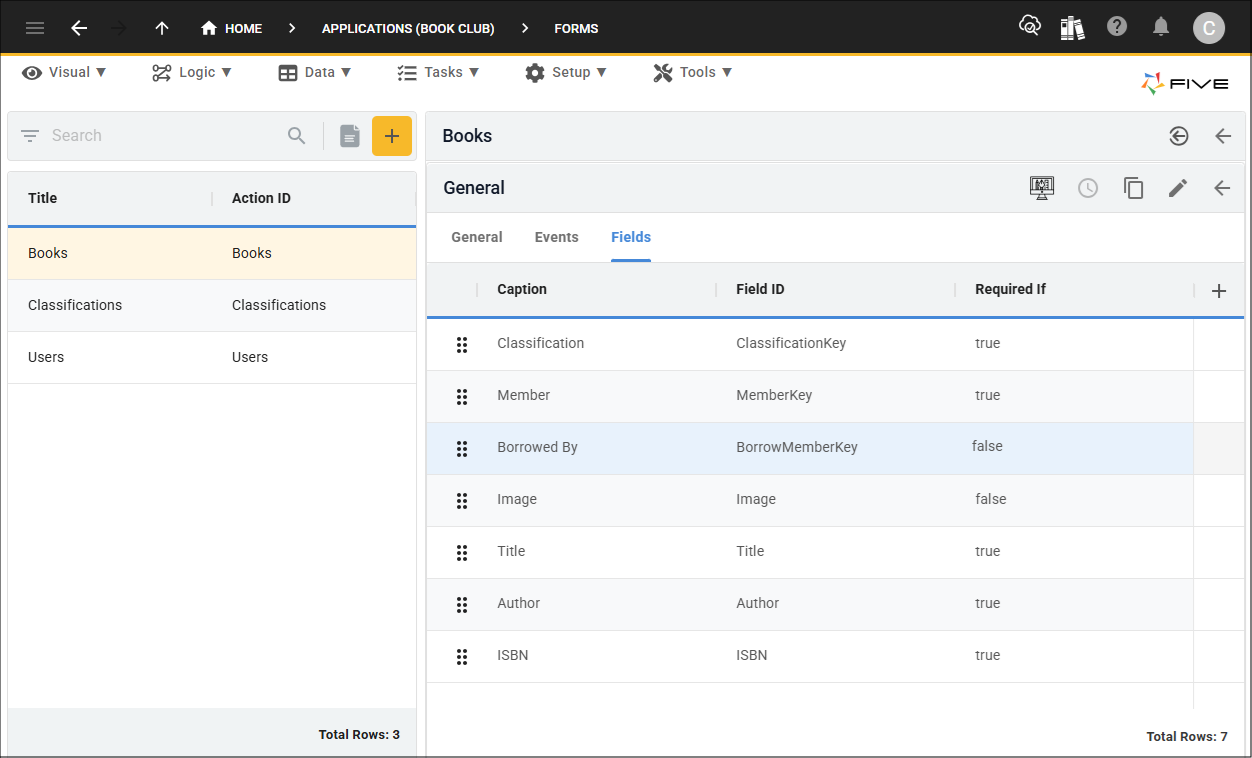This screenshot has width=1252, height=758.
Task: Click the Caption column header
Action: 522,289
